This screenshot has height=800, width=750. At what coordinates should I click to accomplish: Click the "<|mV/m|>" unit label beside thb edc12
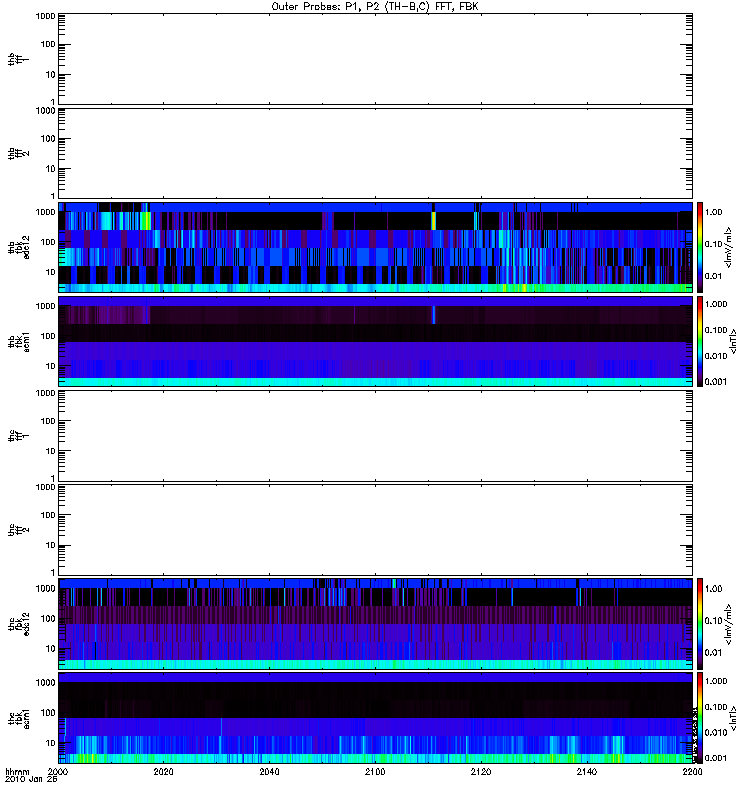[x=729, y=247]
